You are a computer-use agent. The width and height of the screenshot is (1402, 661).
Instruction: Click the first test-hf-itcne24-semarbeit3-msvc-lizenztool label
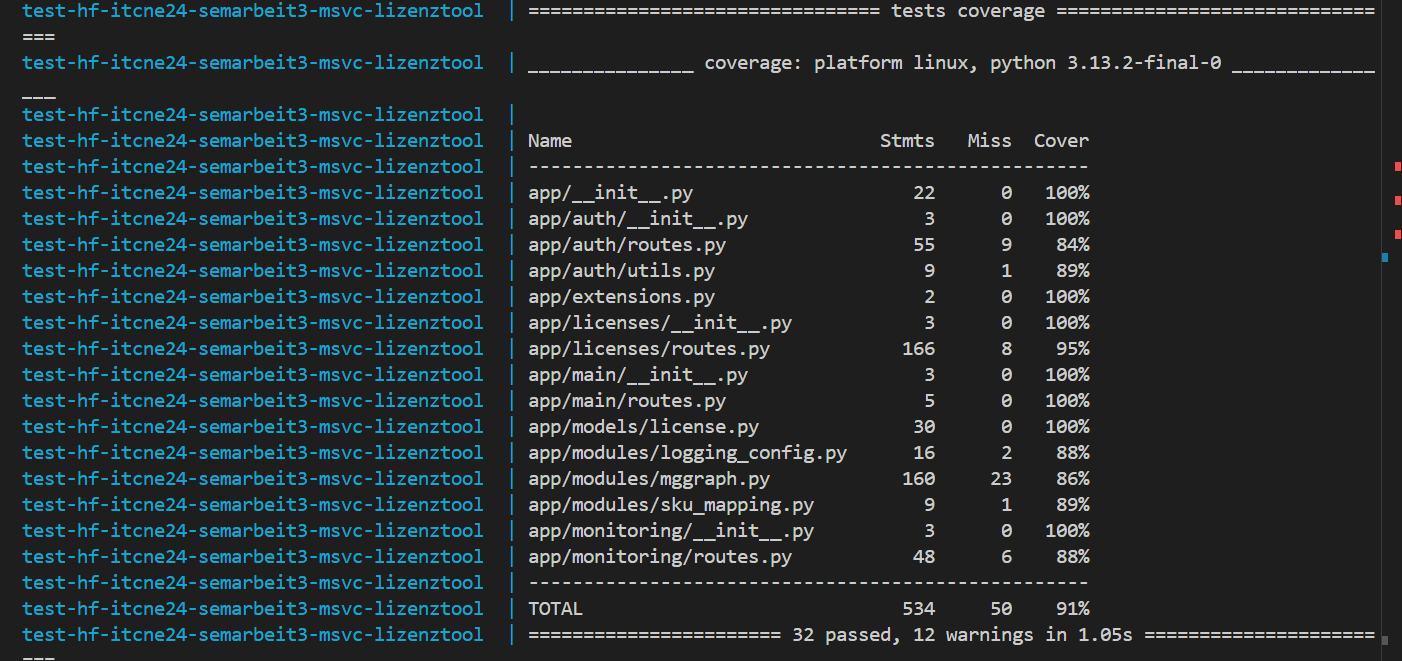pos(253,11)
